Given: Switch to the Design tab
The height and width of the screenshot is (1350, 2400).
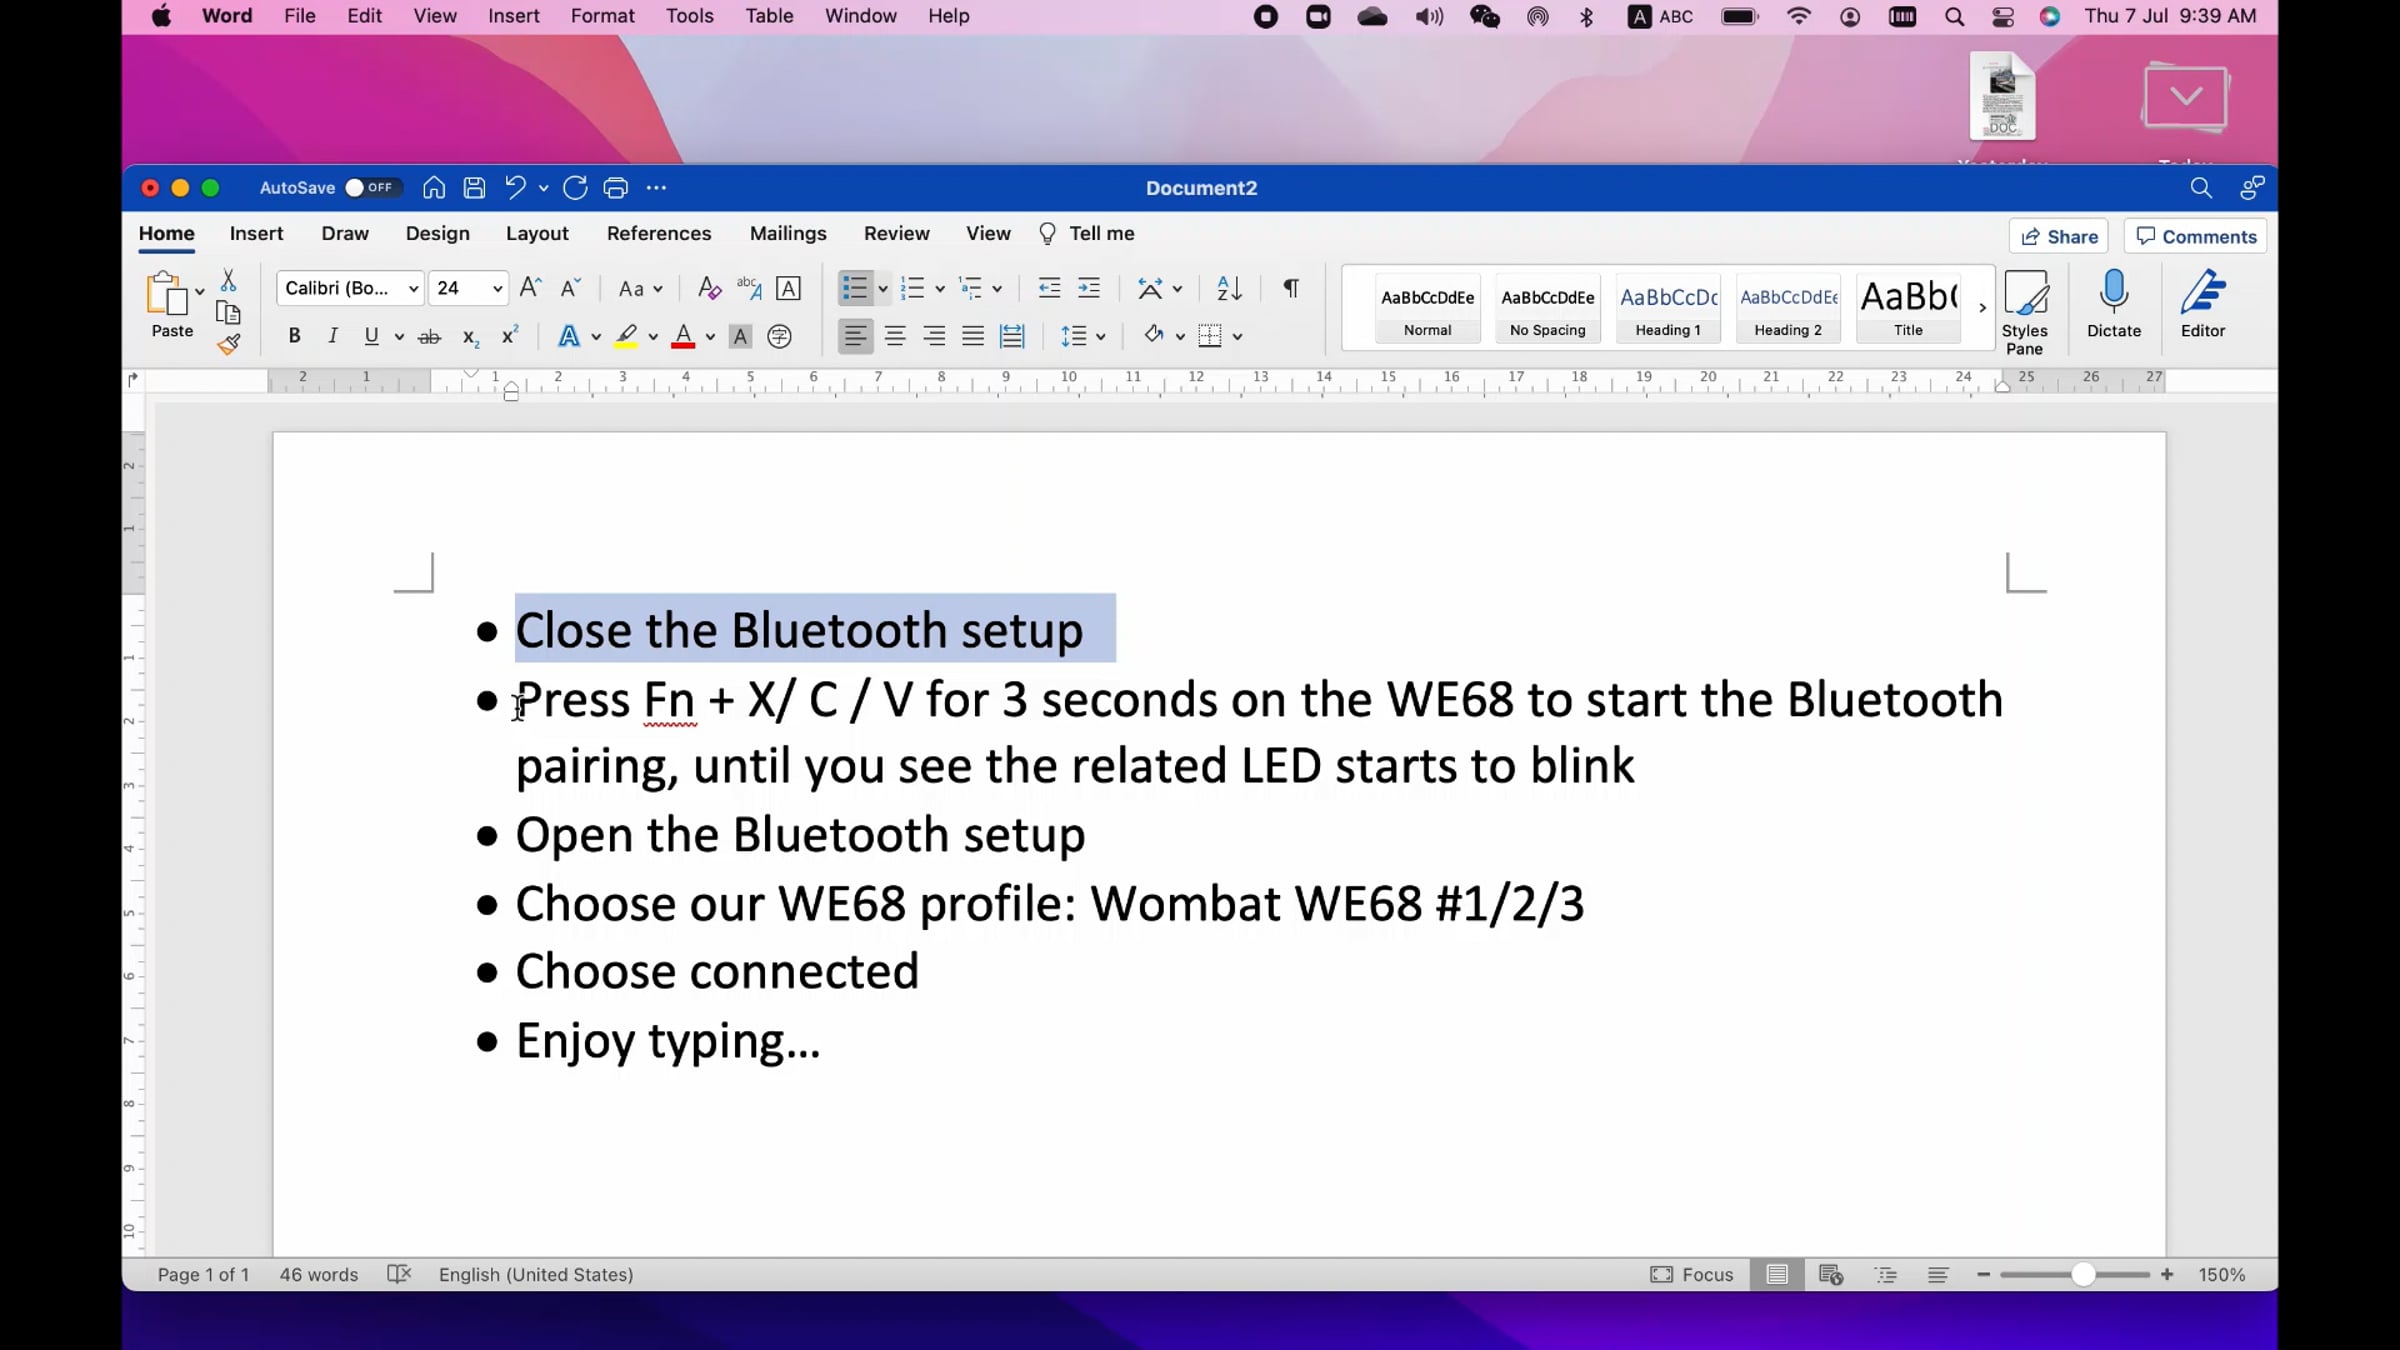Looking at the screenshot, I should coord(437,233).
